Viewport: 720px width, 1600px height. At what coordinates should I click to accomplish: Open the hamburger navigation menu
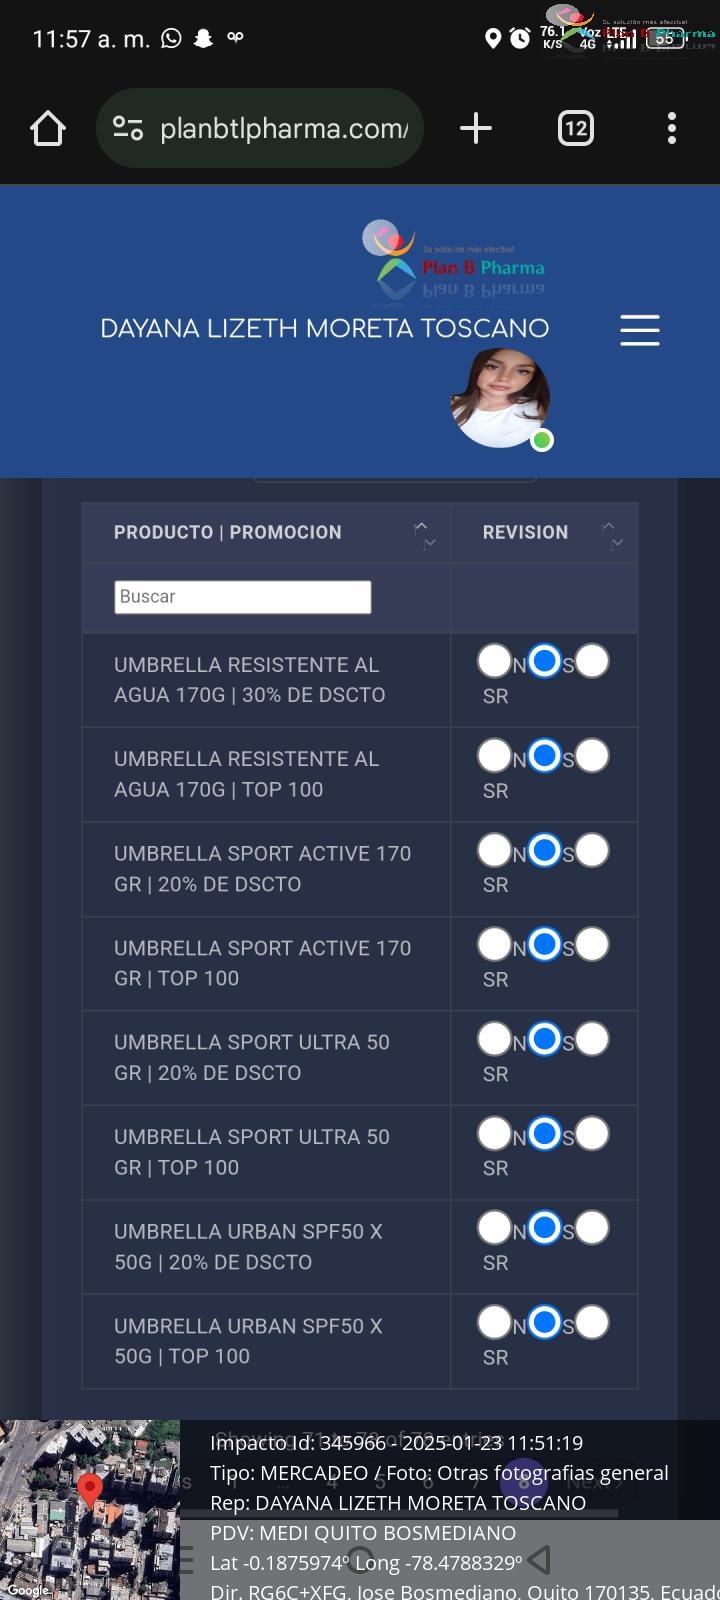[640, 330]
